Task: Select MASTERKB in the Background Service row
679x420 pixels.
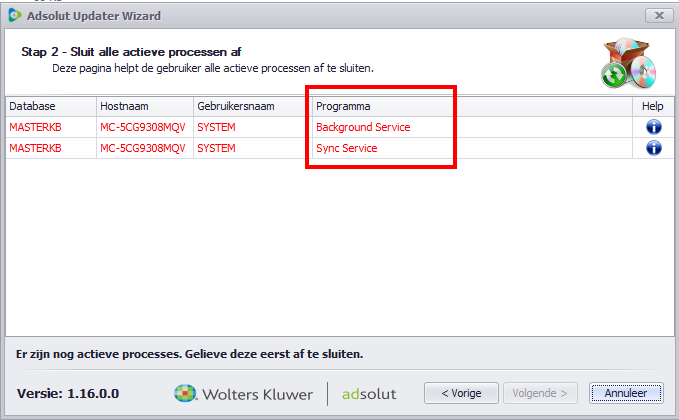Action: pyautogui.click(x=36, y=127)
